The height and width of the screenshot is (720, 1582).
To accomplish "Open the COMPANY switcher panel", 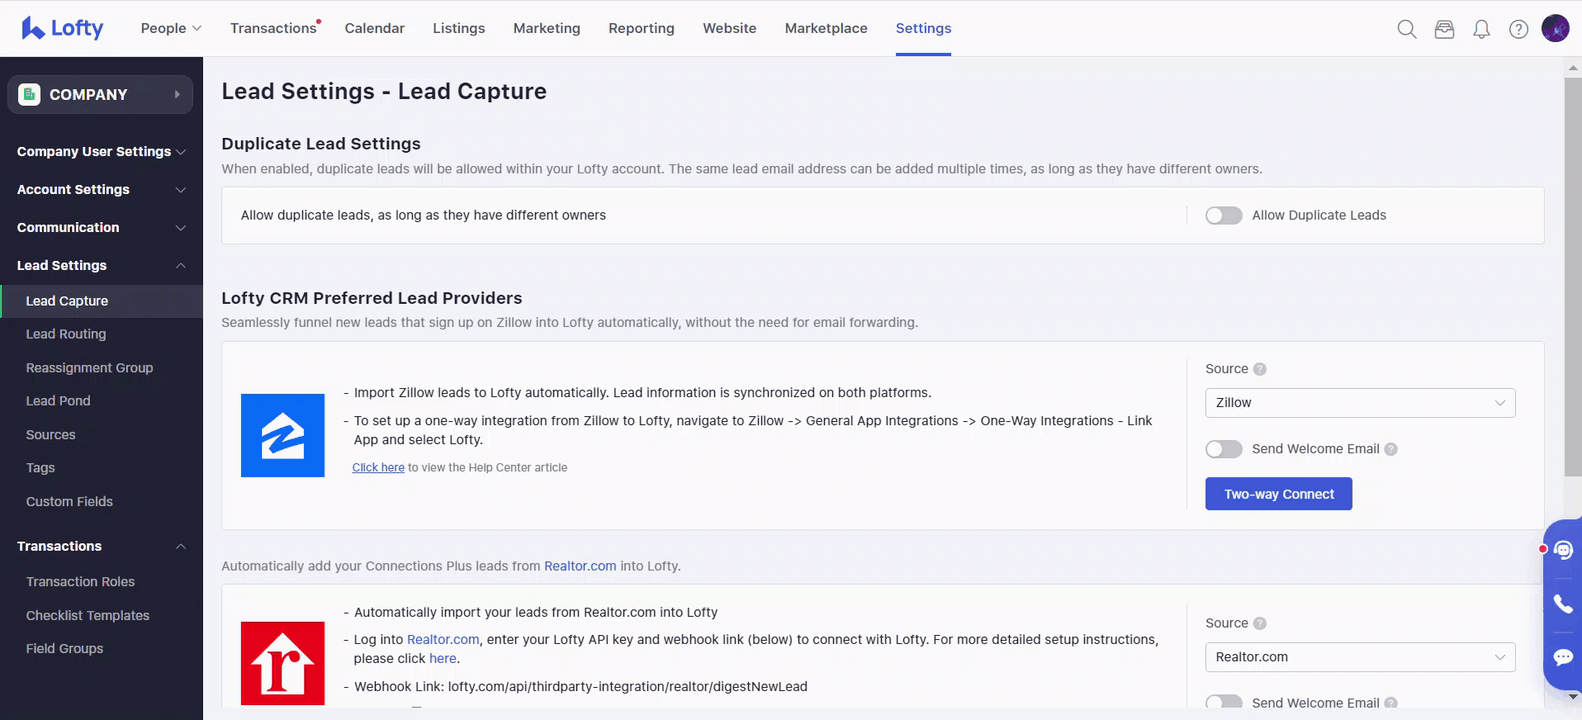I will (x=100, y=94).
